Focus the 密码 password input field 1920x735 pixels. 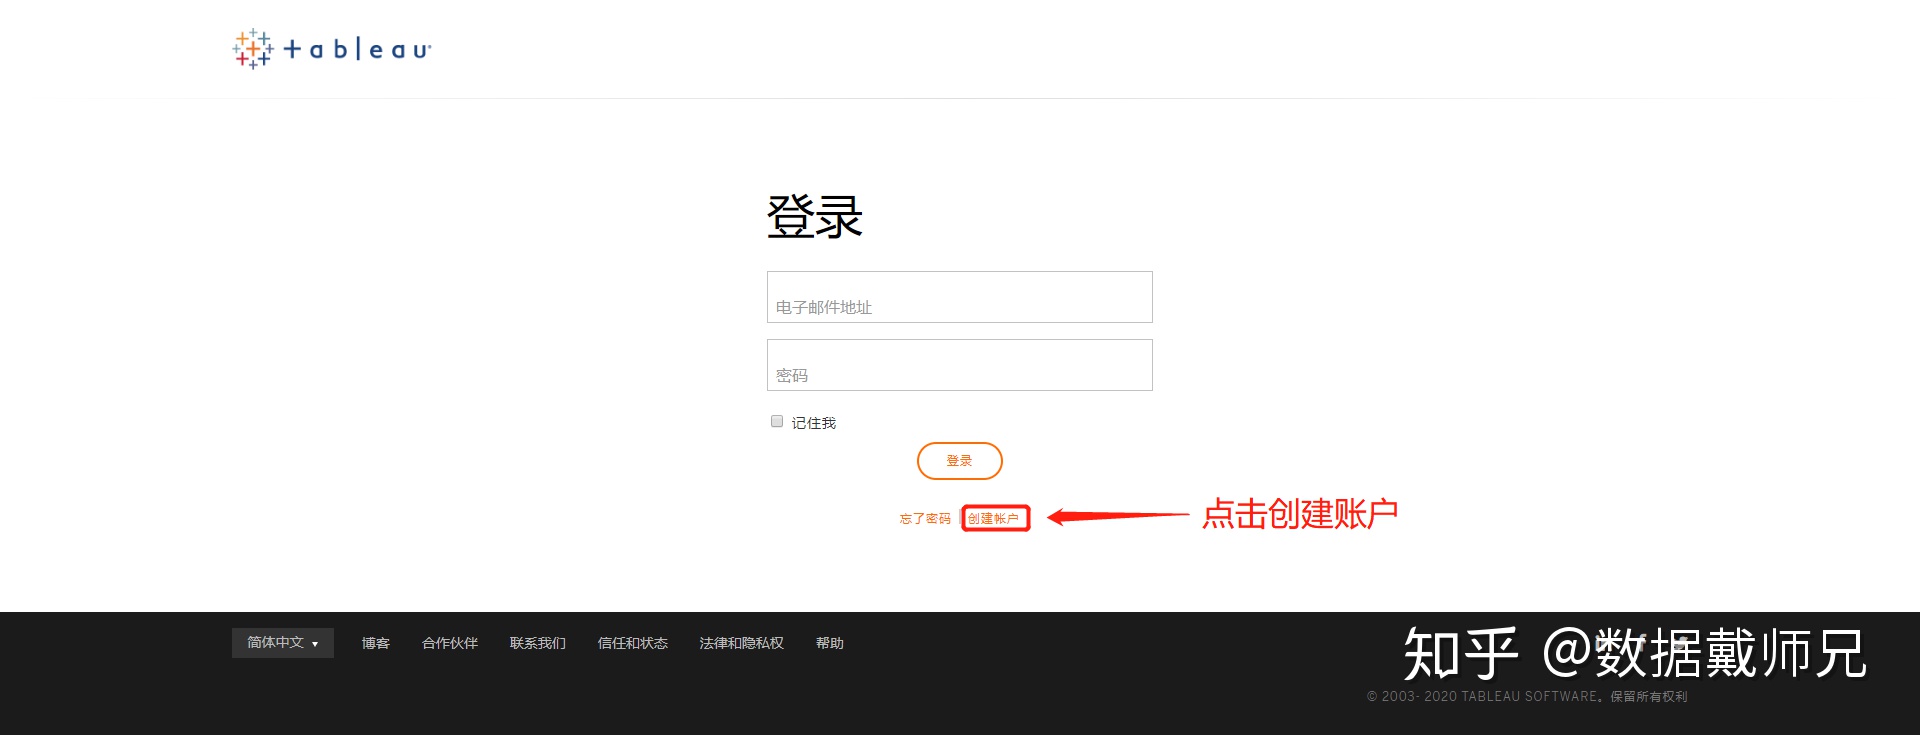click(959, 365)
